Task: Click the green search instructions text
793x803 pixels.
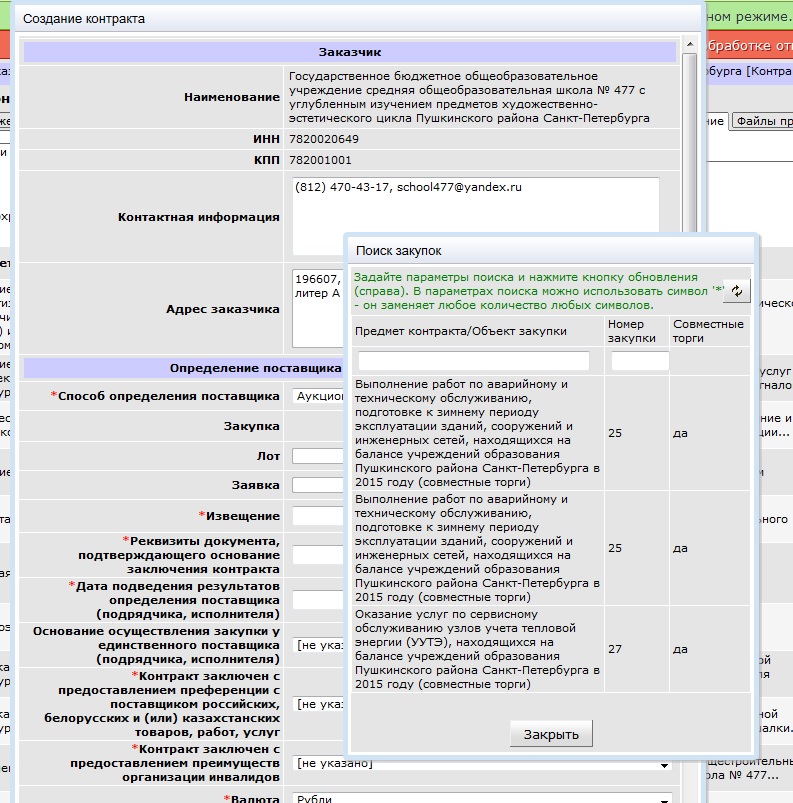Action: point(538,291)
